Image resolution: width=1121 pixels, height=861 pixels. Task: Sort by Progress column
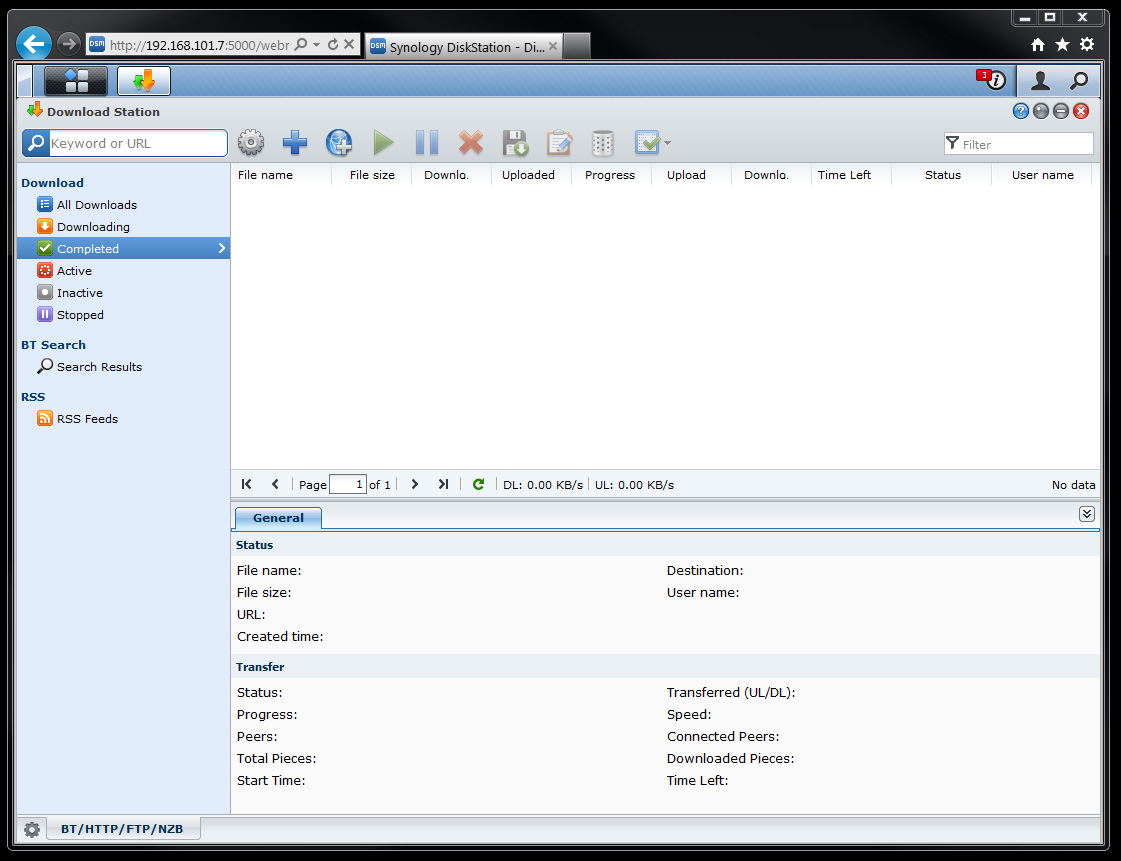(610, 175)
